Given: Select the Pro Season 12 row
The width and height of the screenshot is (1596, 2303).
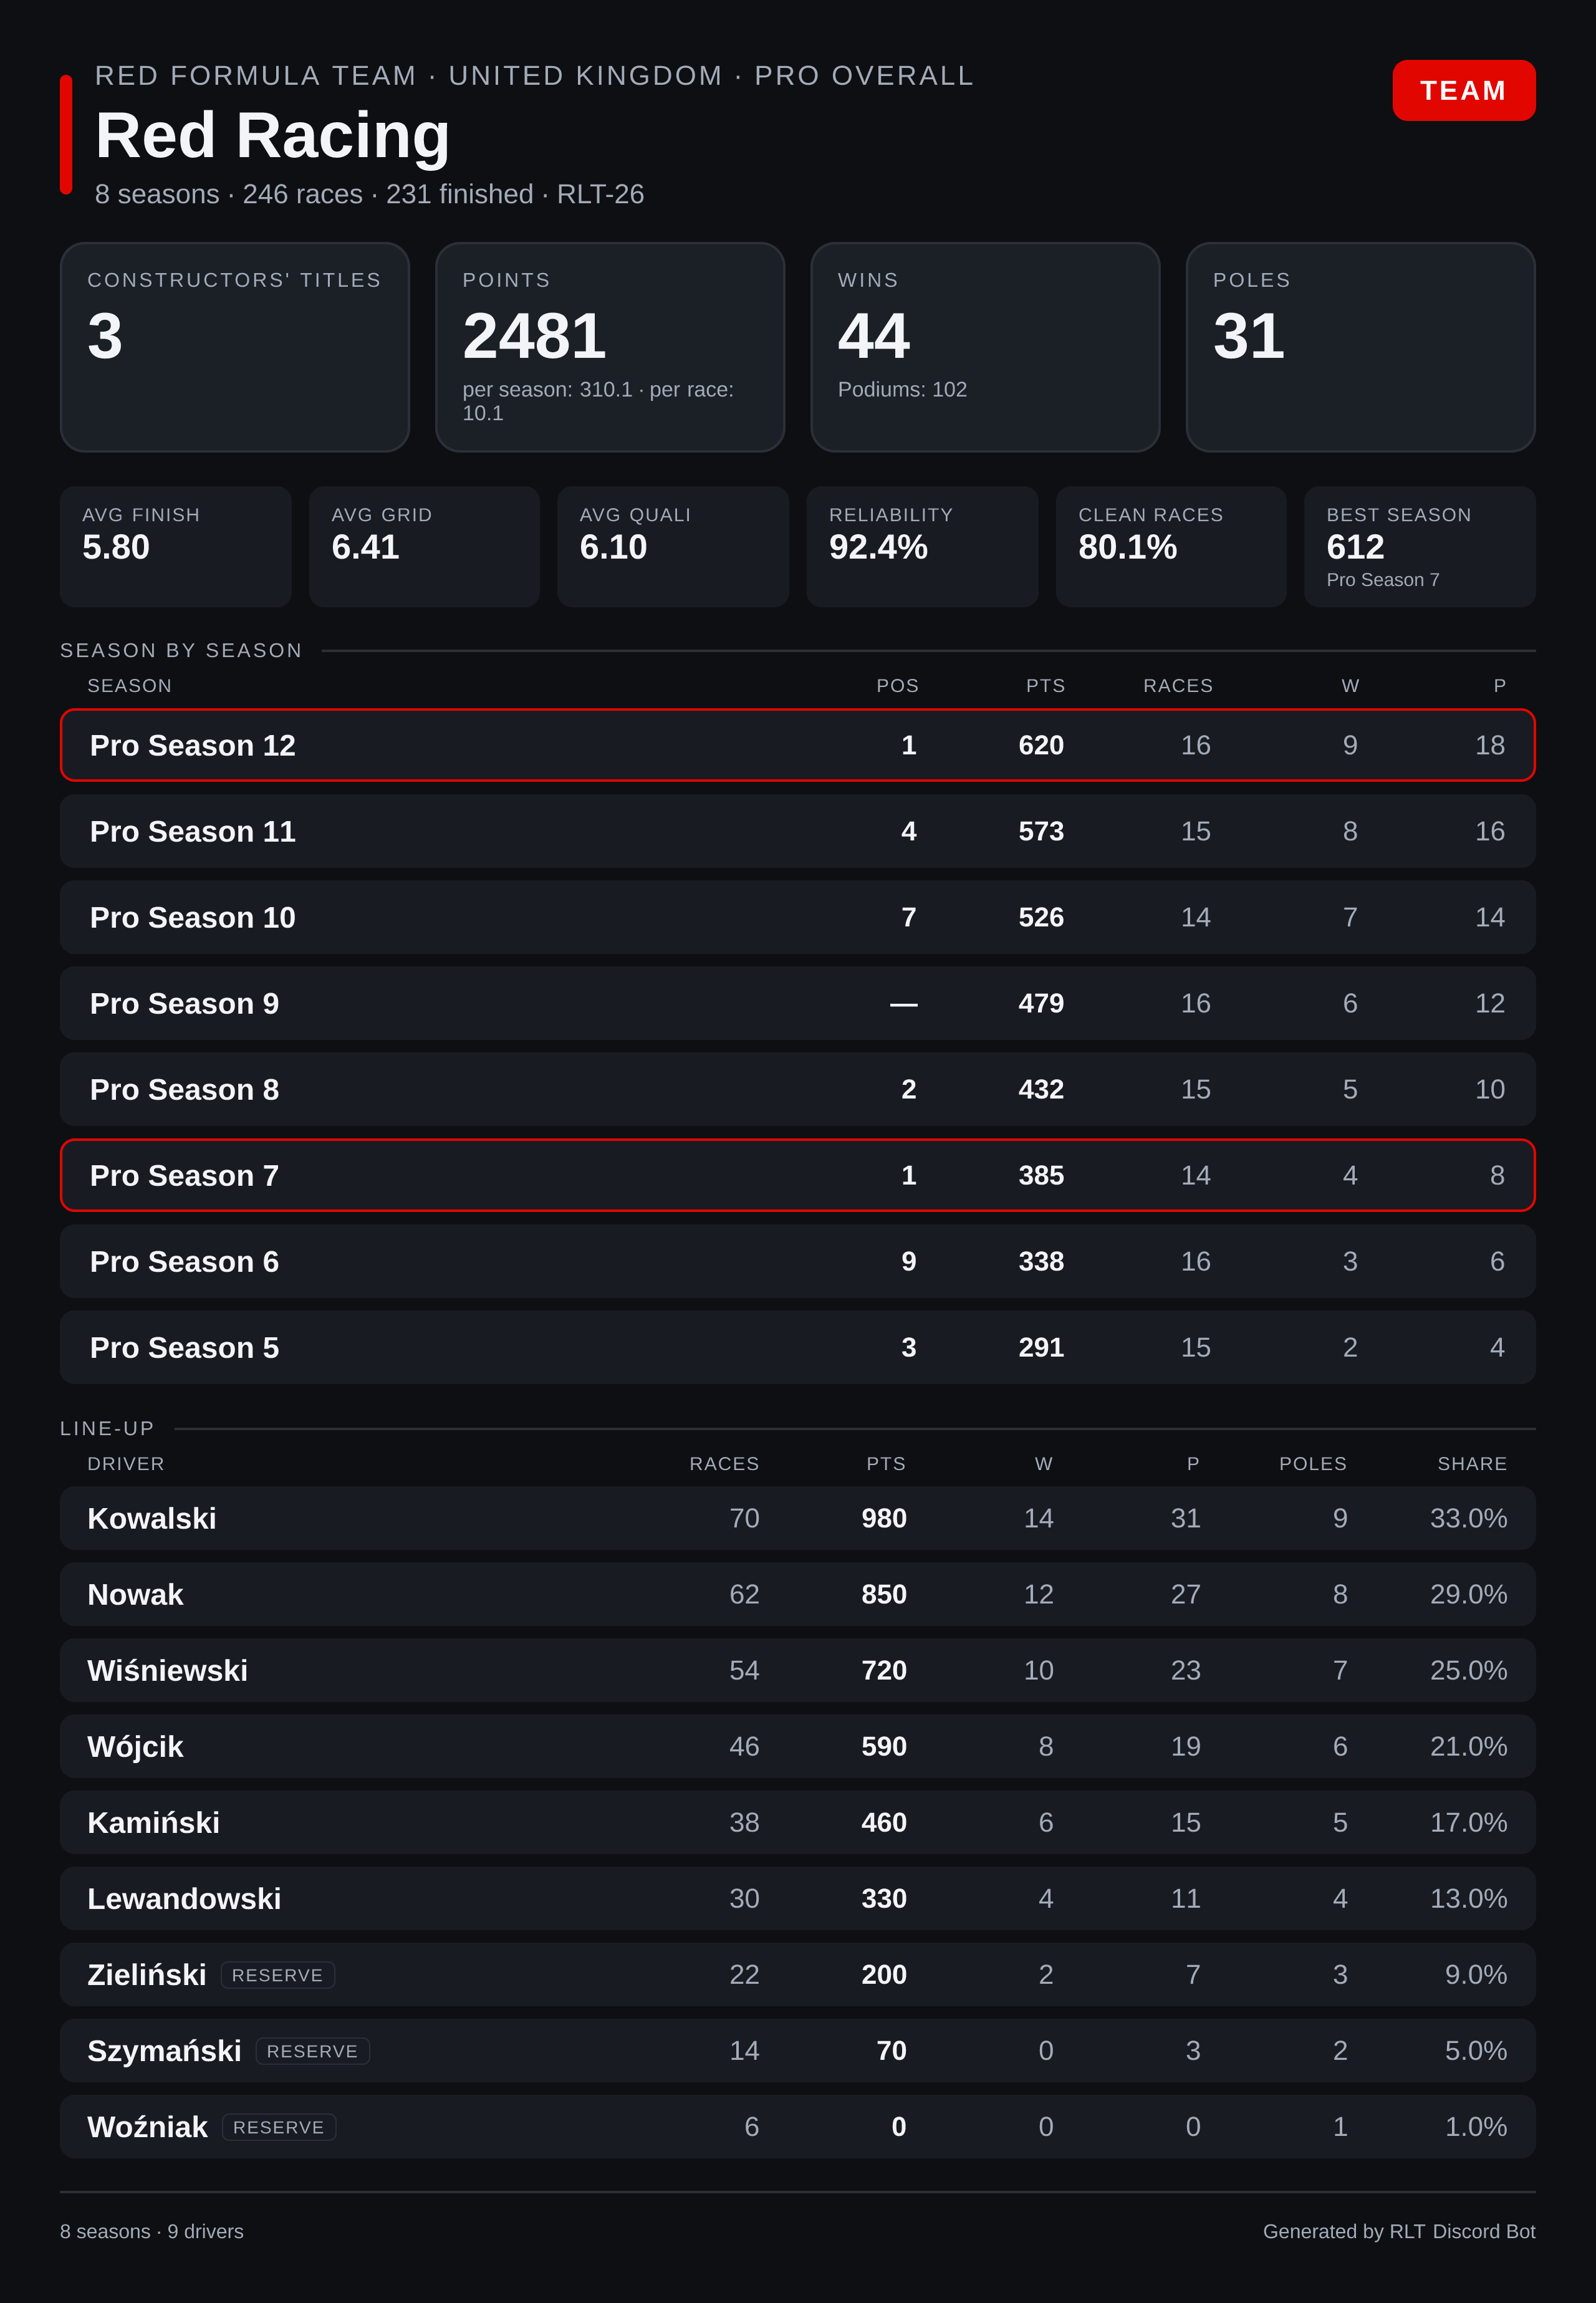Looking at the screenshot, I should point(797,745).
